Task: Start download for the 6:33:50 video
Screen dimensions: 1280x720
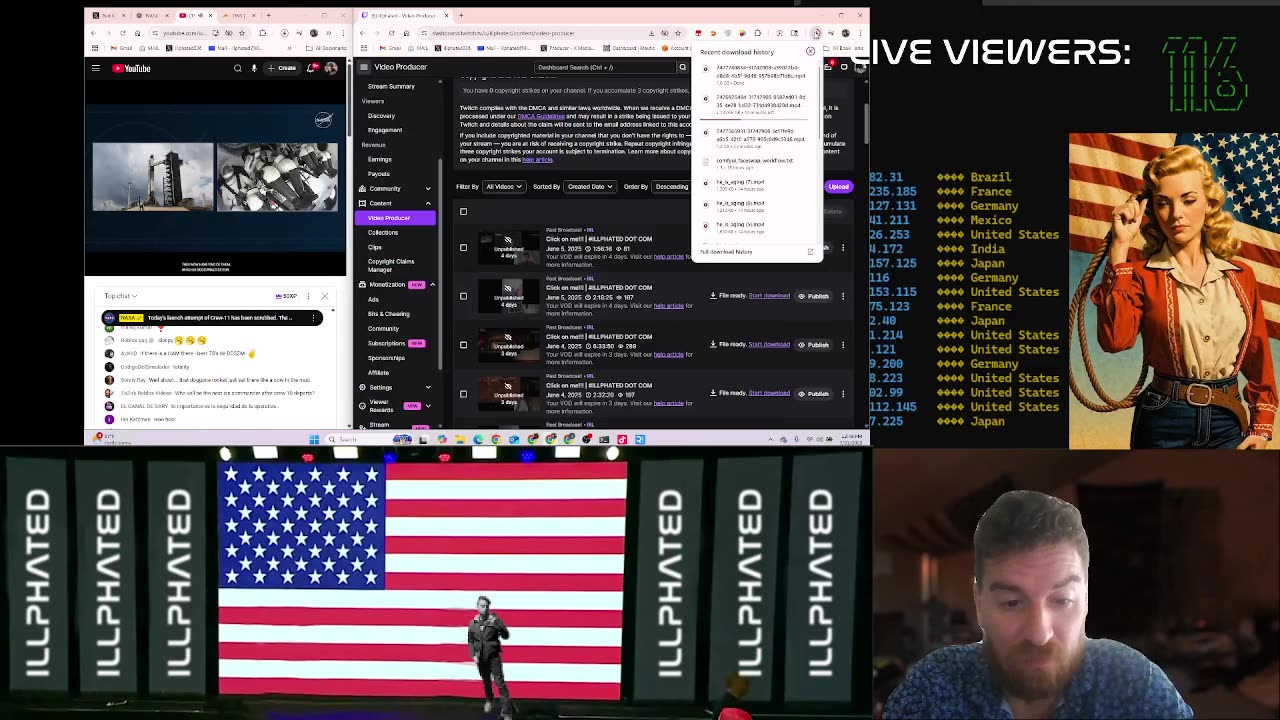Action: click(769, 345)
